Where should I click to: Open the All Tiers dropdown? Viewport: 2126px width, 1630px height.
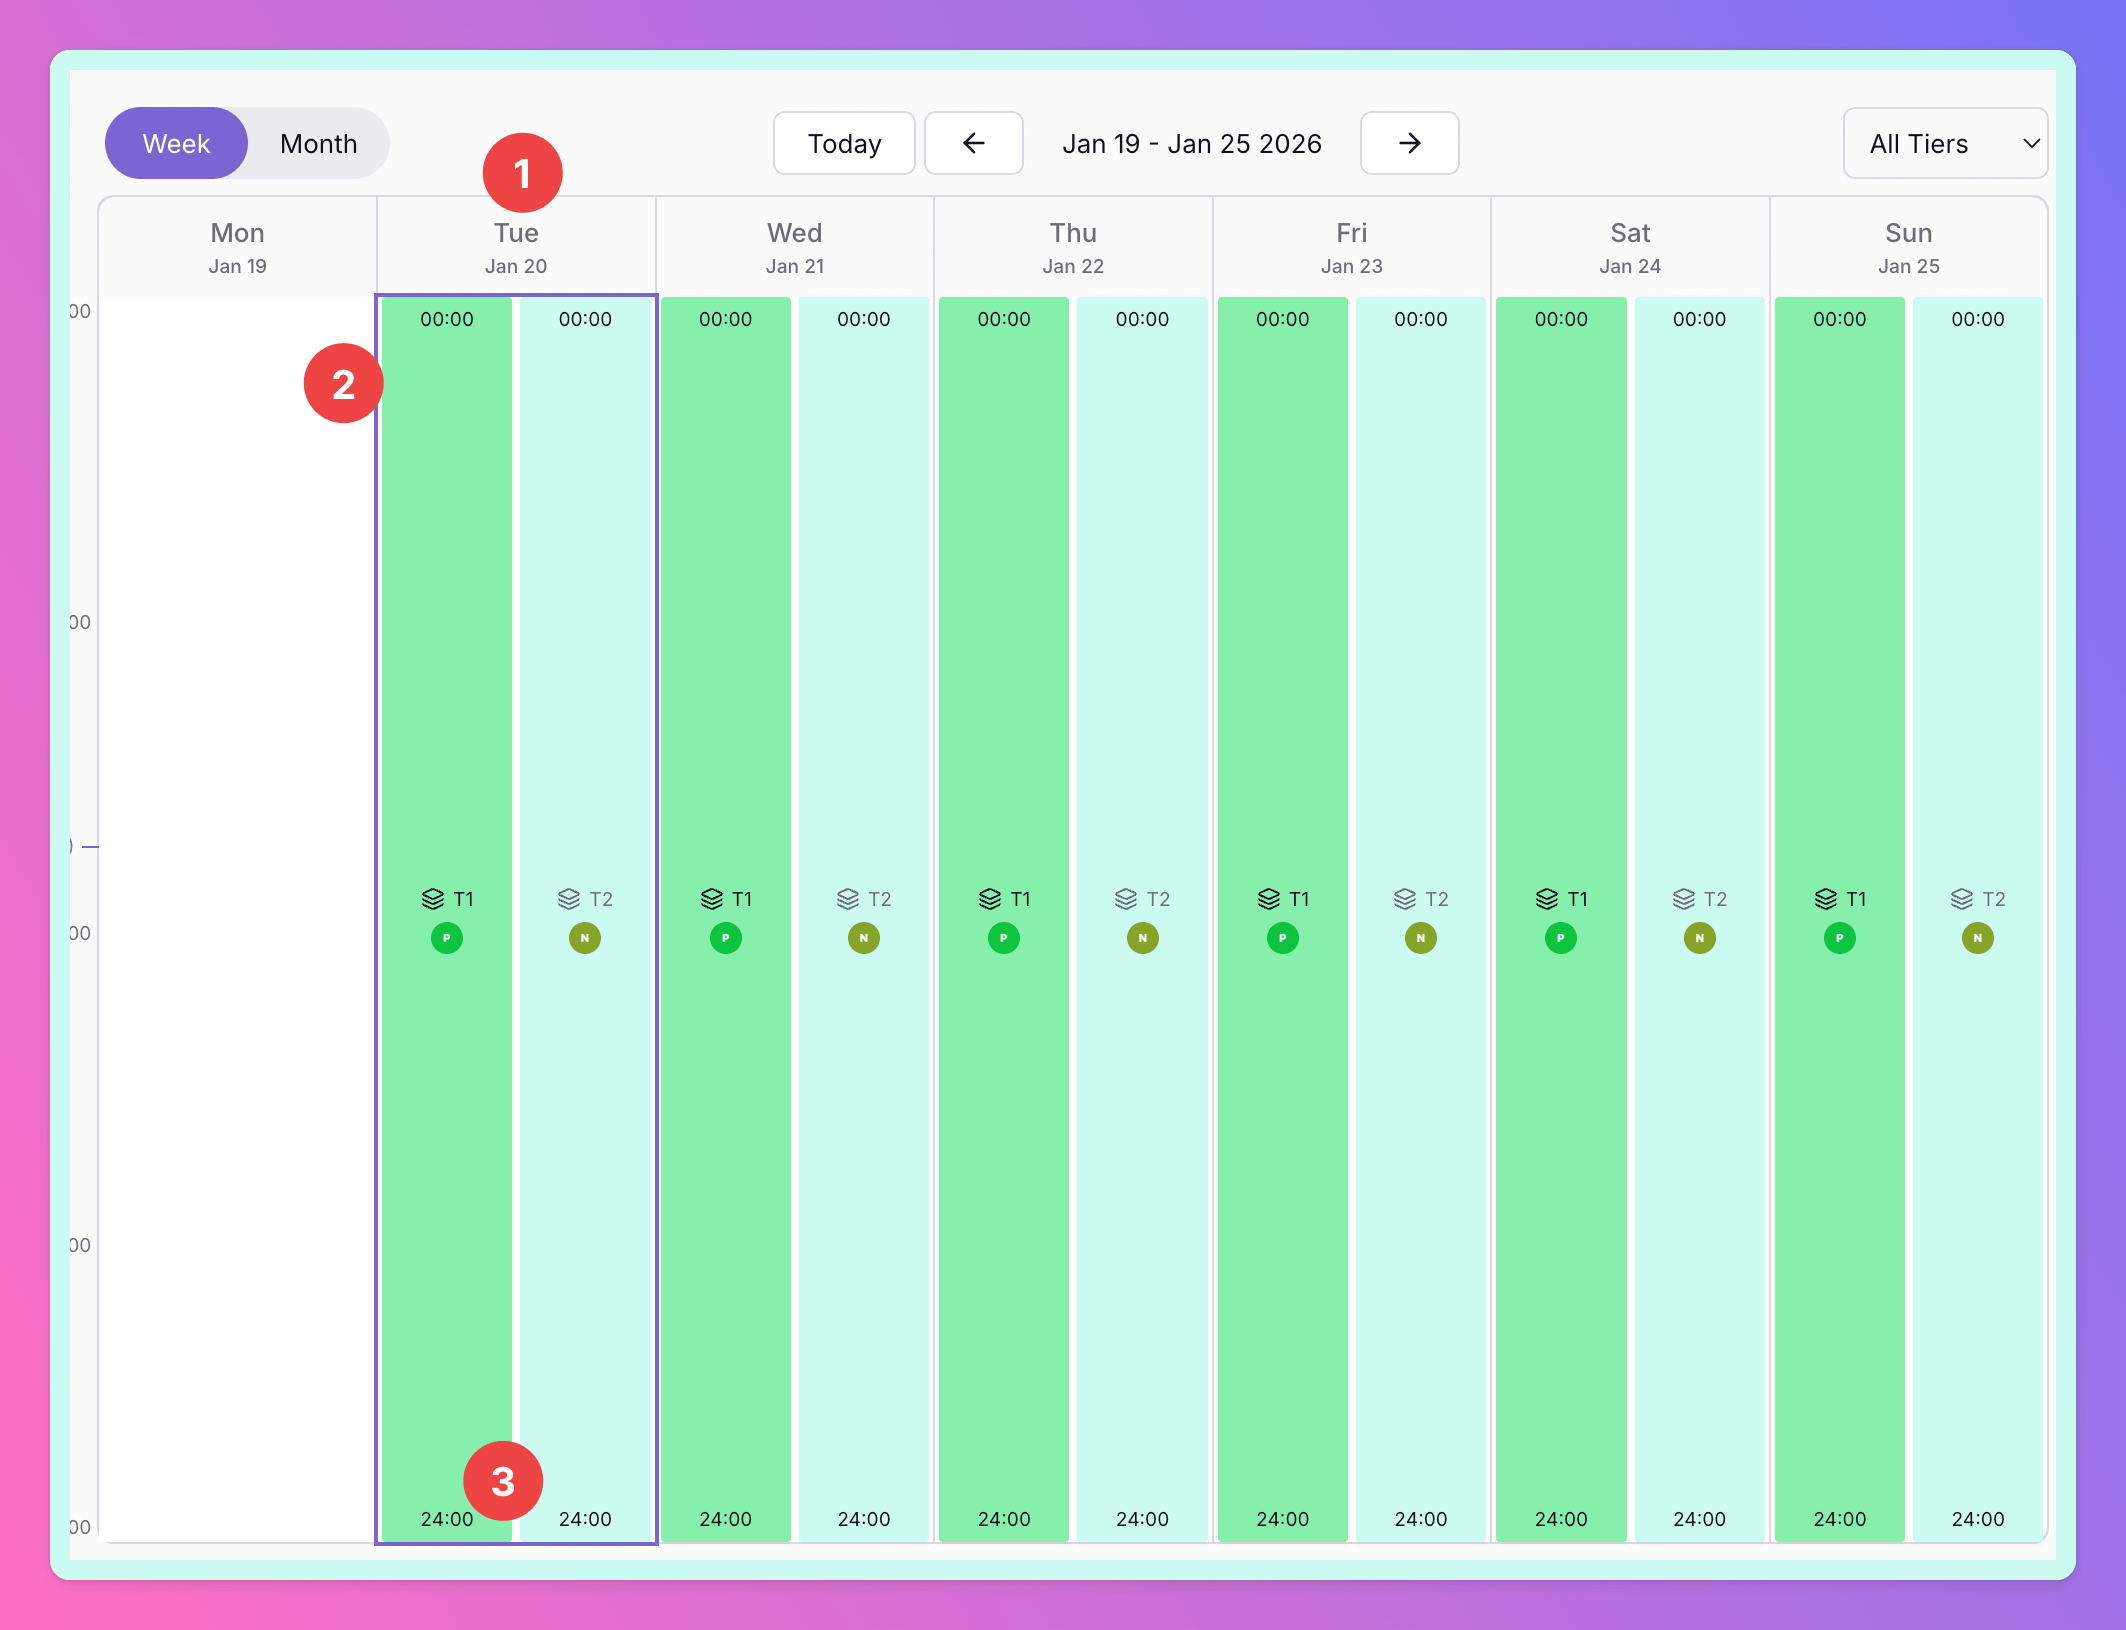pos(1920,143)
